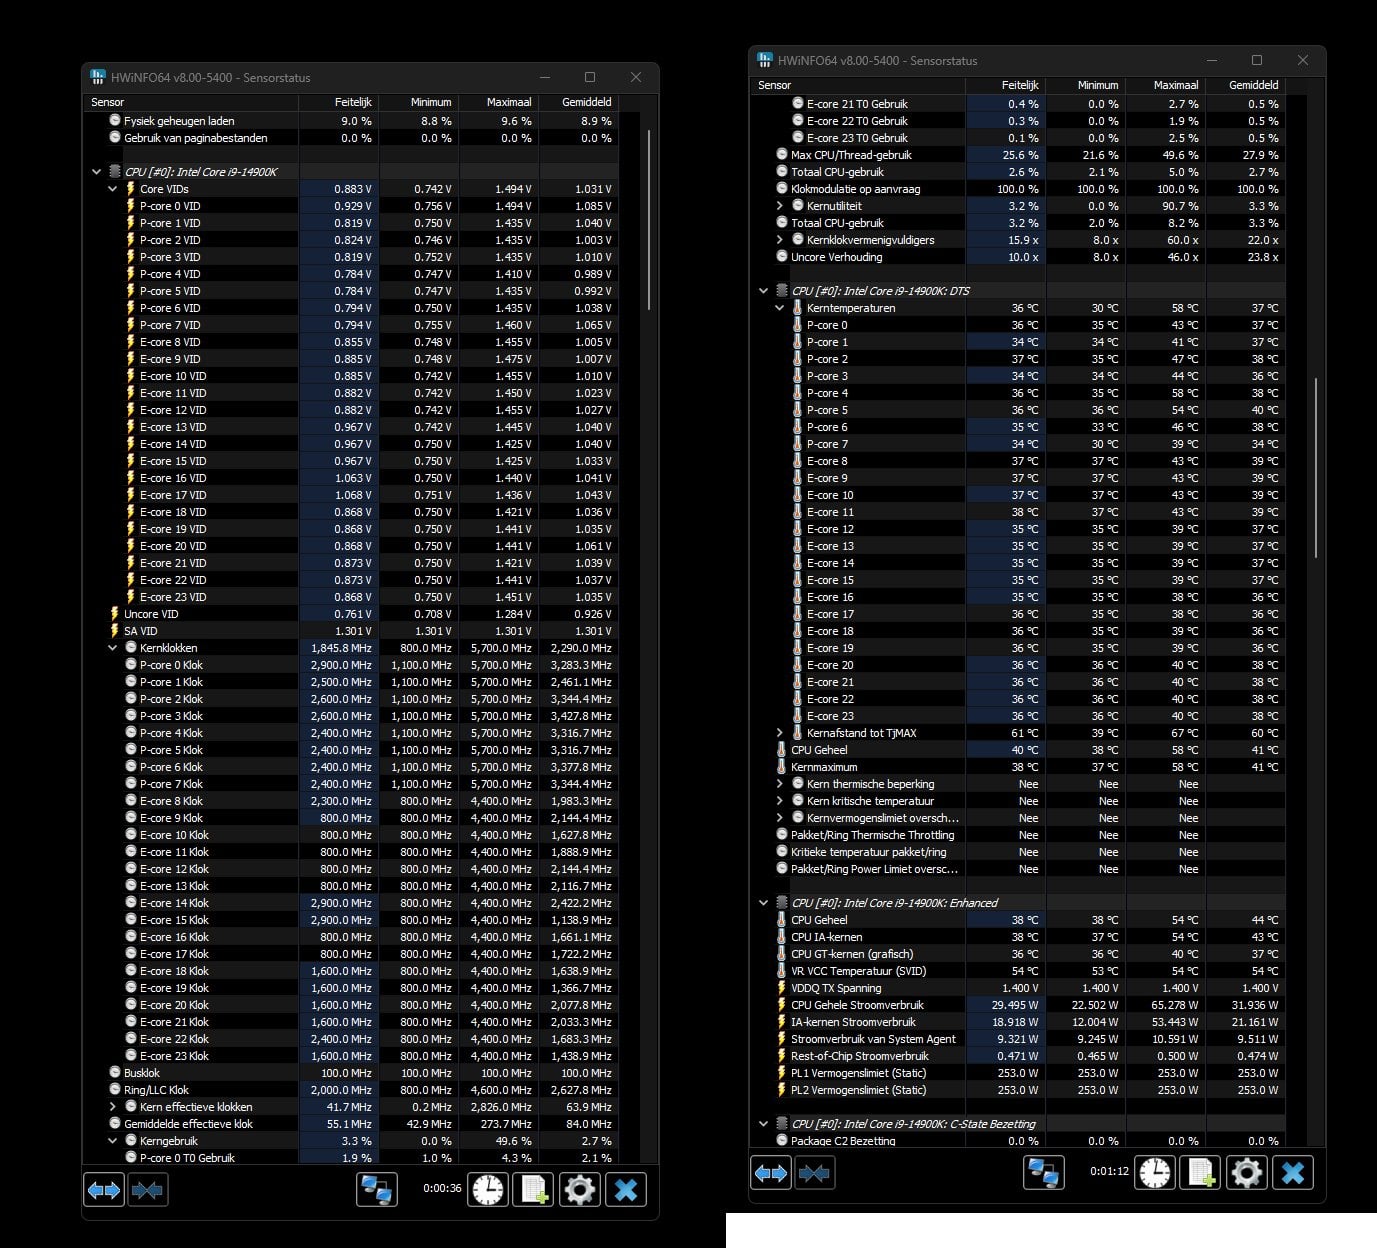The height and width of the screenshot is (1248, 1377).
Task: Collapse the CPU Enhanced sensor group
Action: click(x=763, y=903)
